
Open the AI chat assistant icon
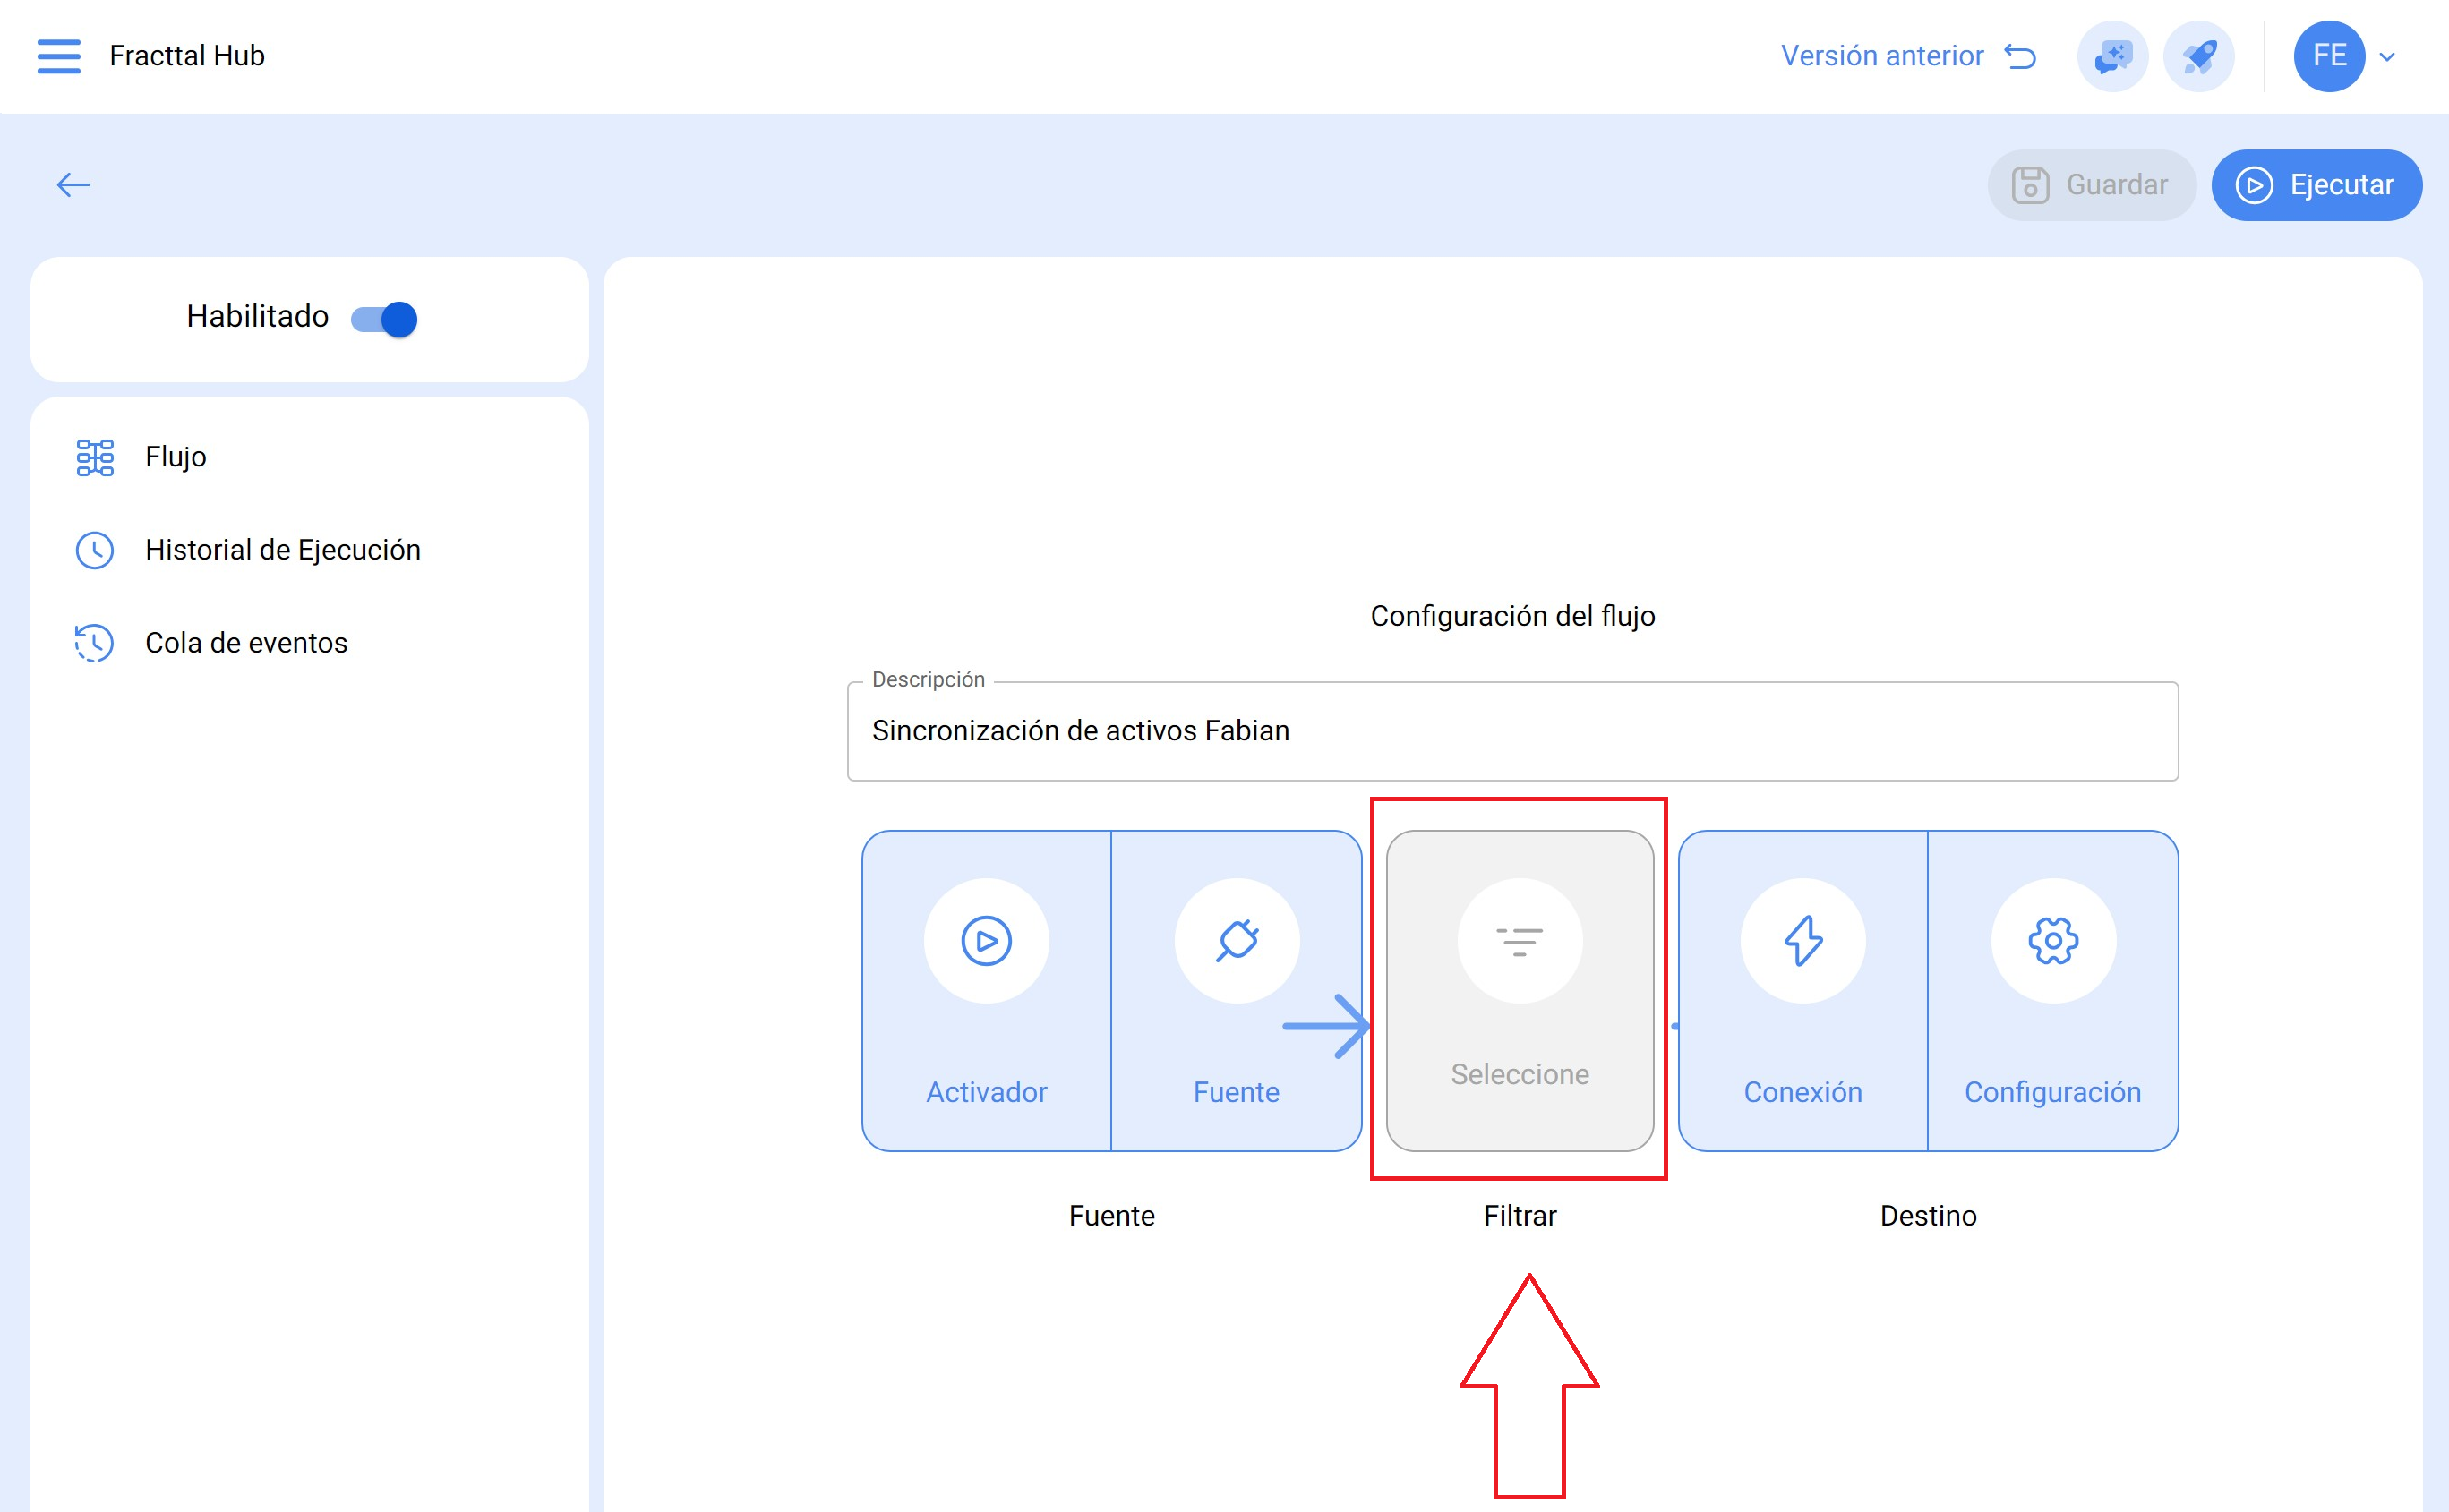pyautogui.click(x=2112, y=56)
